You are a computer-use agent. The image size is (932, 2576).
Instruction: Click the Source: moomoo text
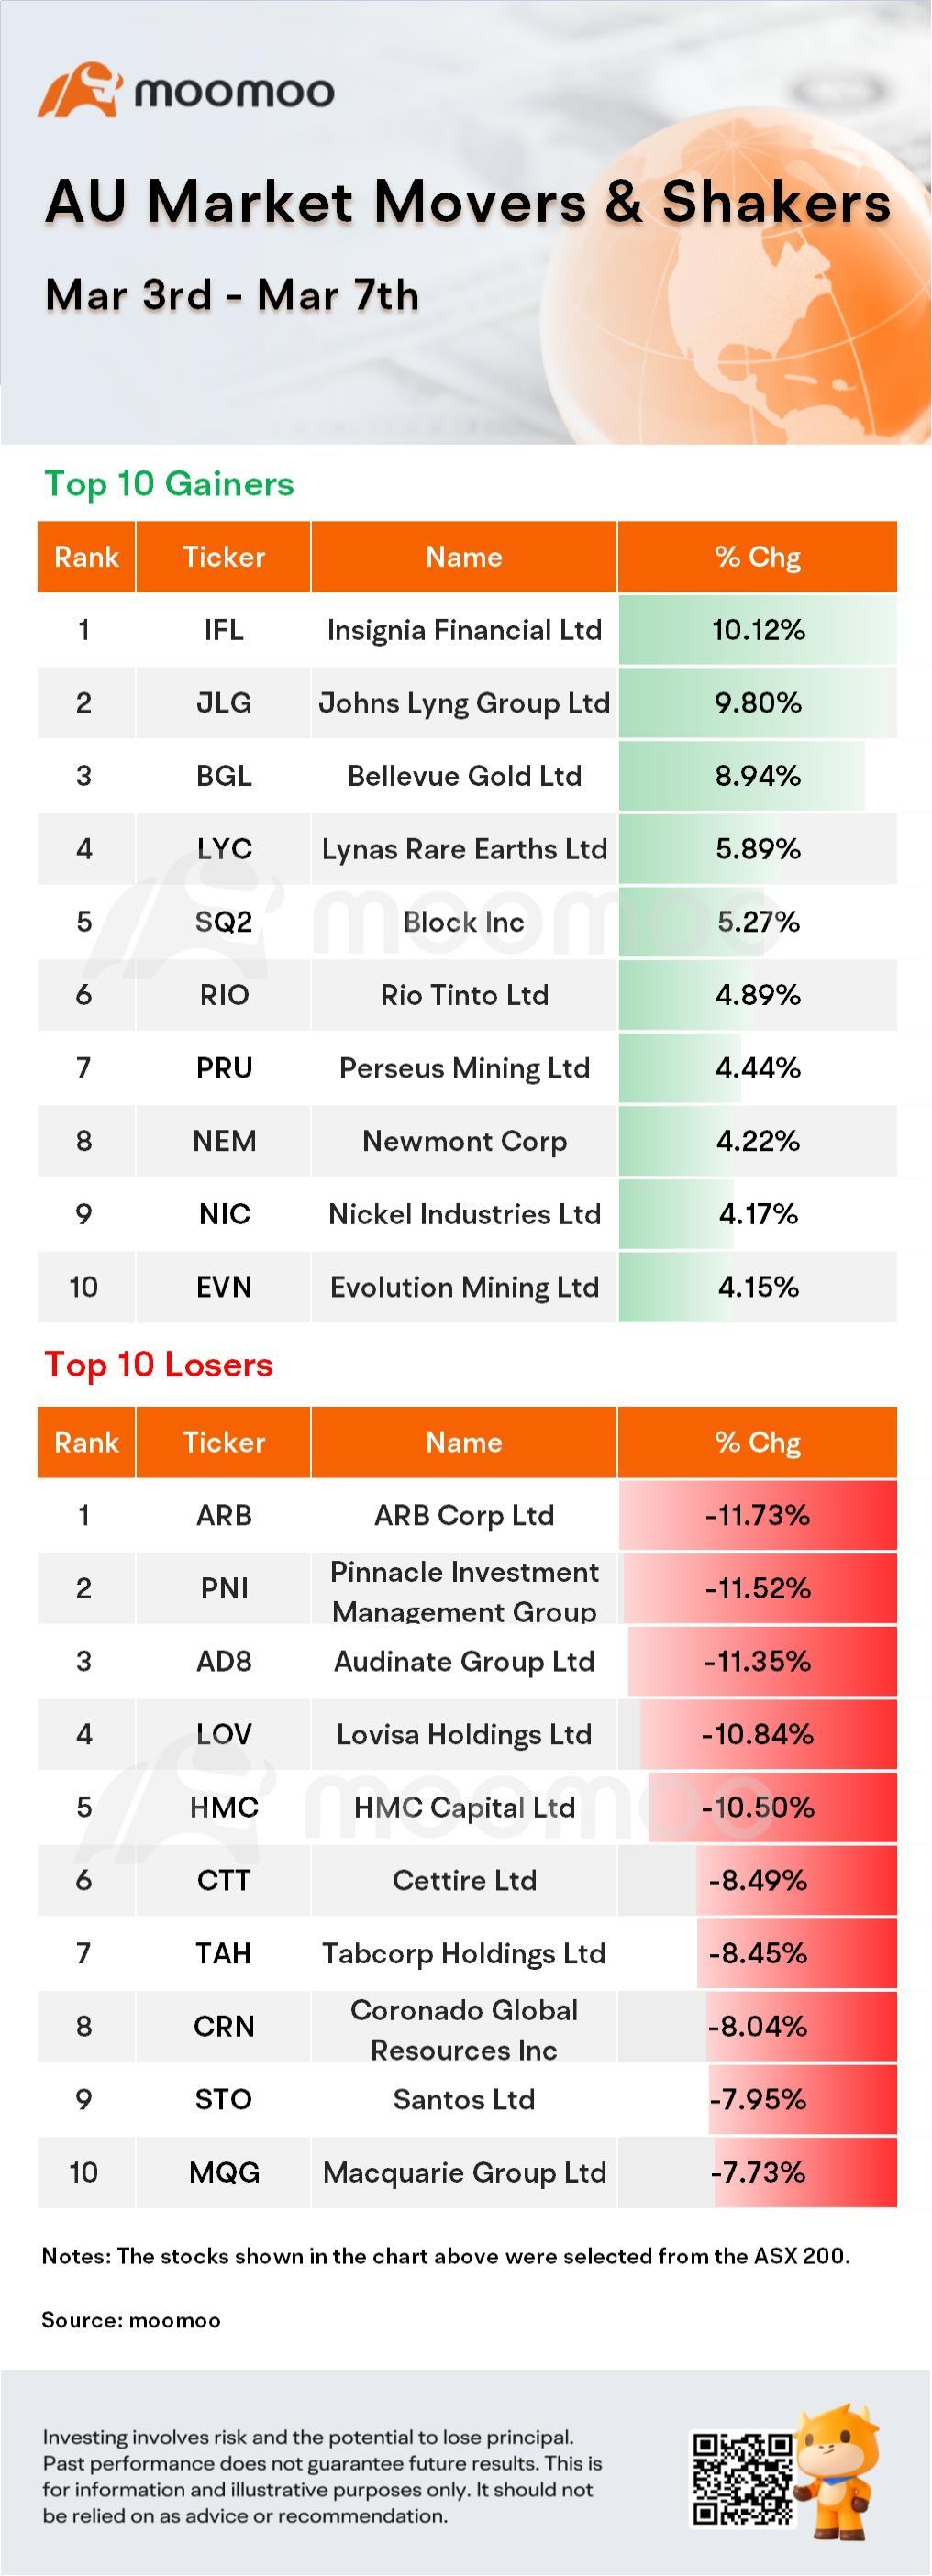point(131,2321)
